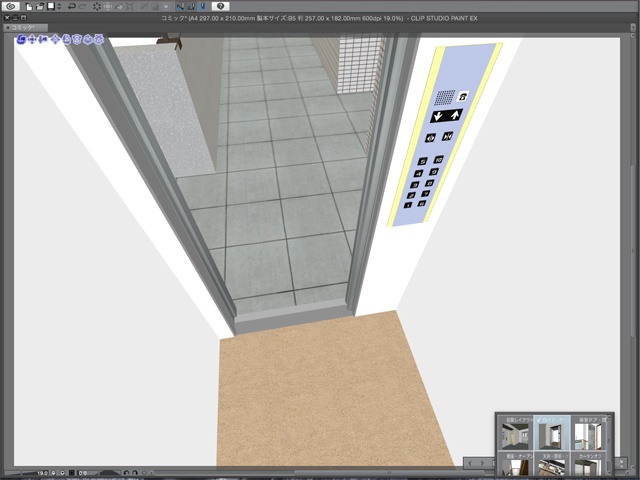Click the reset rotation icon in status bar
The image size is (640, 480).
point(144,473)
